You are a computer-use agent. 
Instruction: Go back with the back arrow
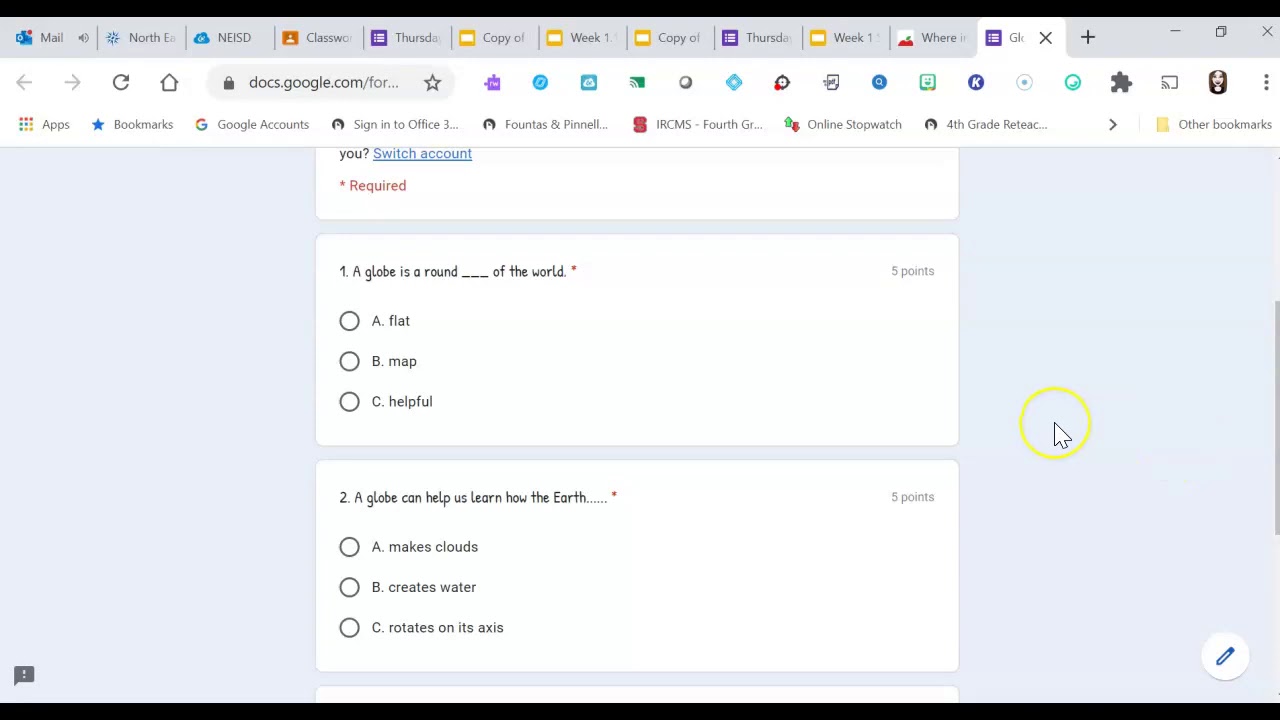point(24,83)
